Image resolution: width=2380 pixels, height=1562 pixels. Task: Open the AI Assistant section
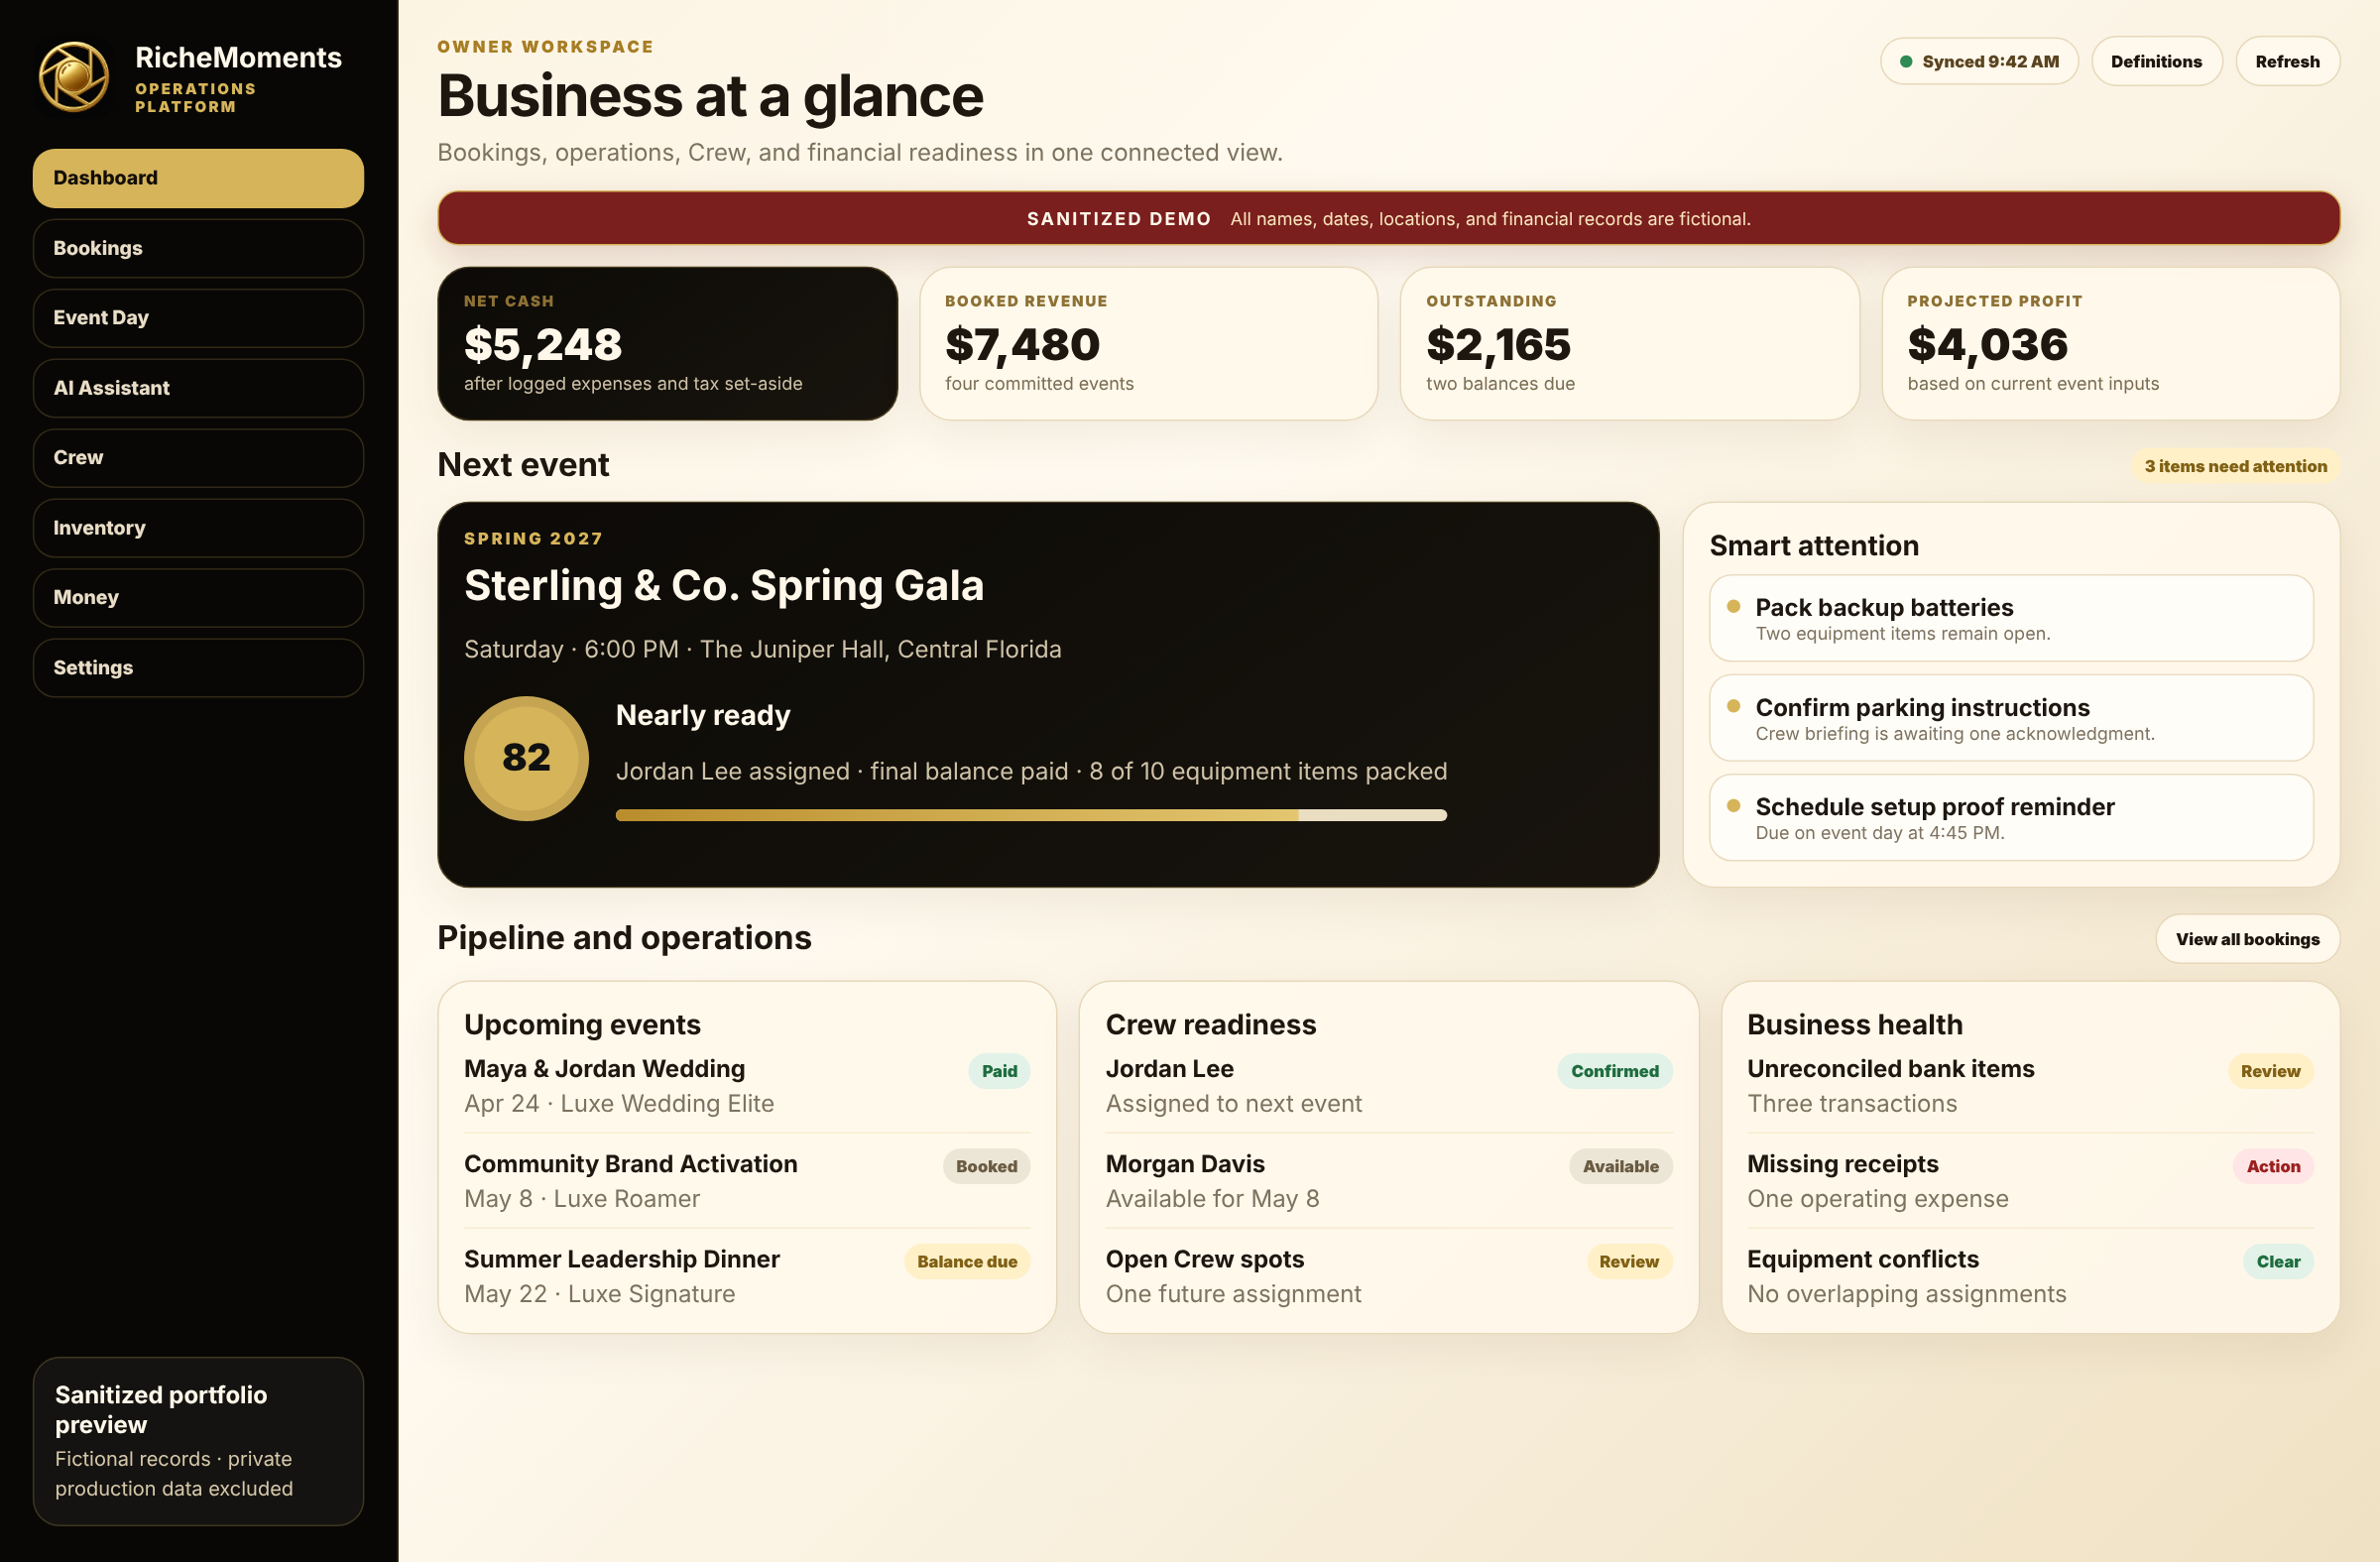point(198,388)
